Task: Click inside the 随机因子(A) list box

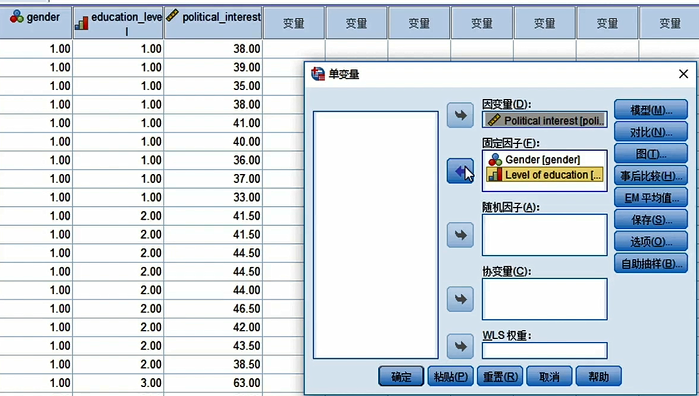Action: pyautogui.click(x=545, y=235)
